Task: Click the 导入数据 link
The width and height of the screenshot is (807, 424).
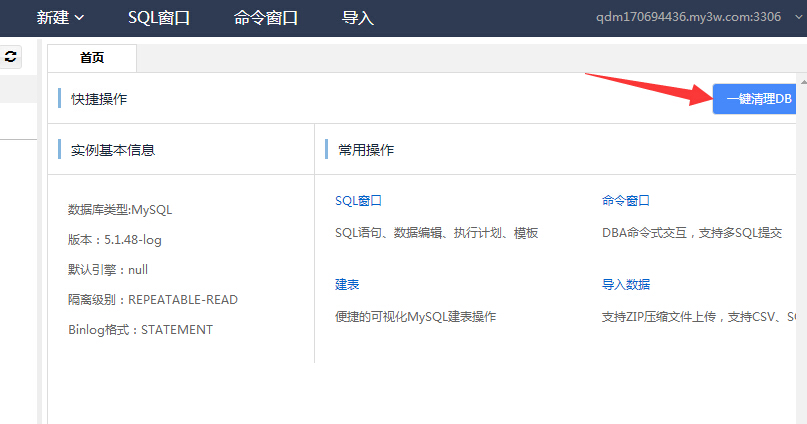Action: click(x=627, y=285)
